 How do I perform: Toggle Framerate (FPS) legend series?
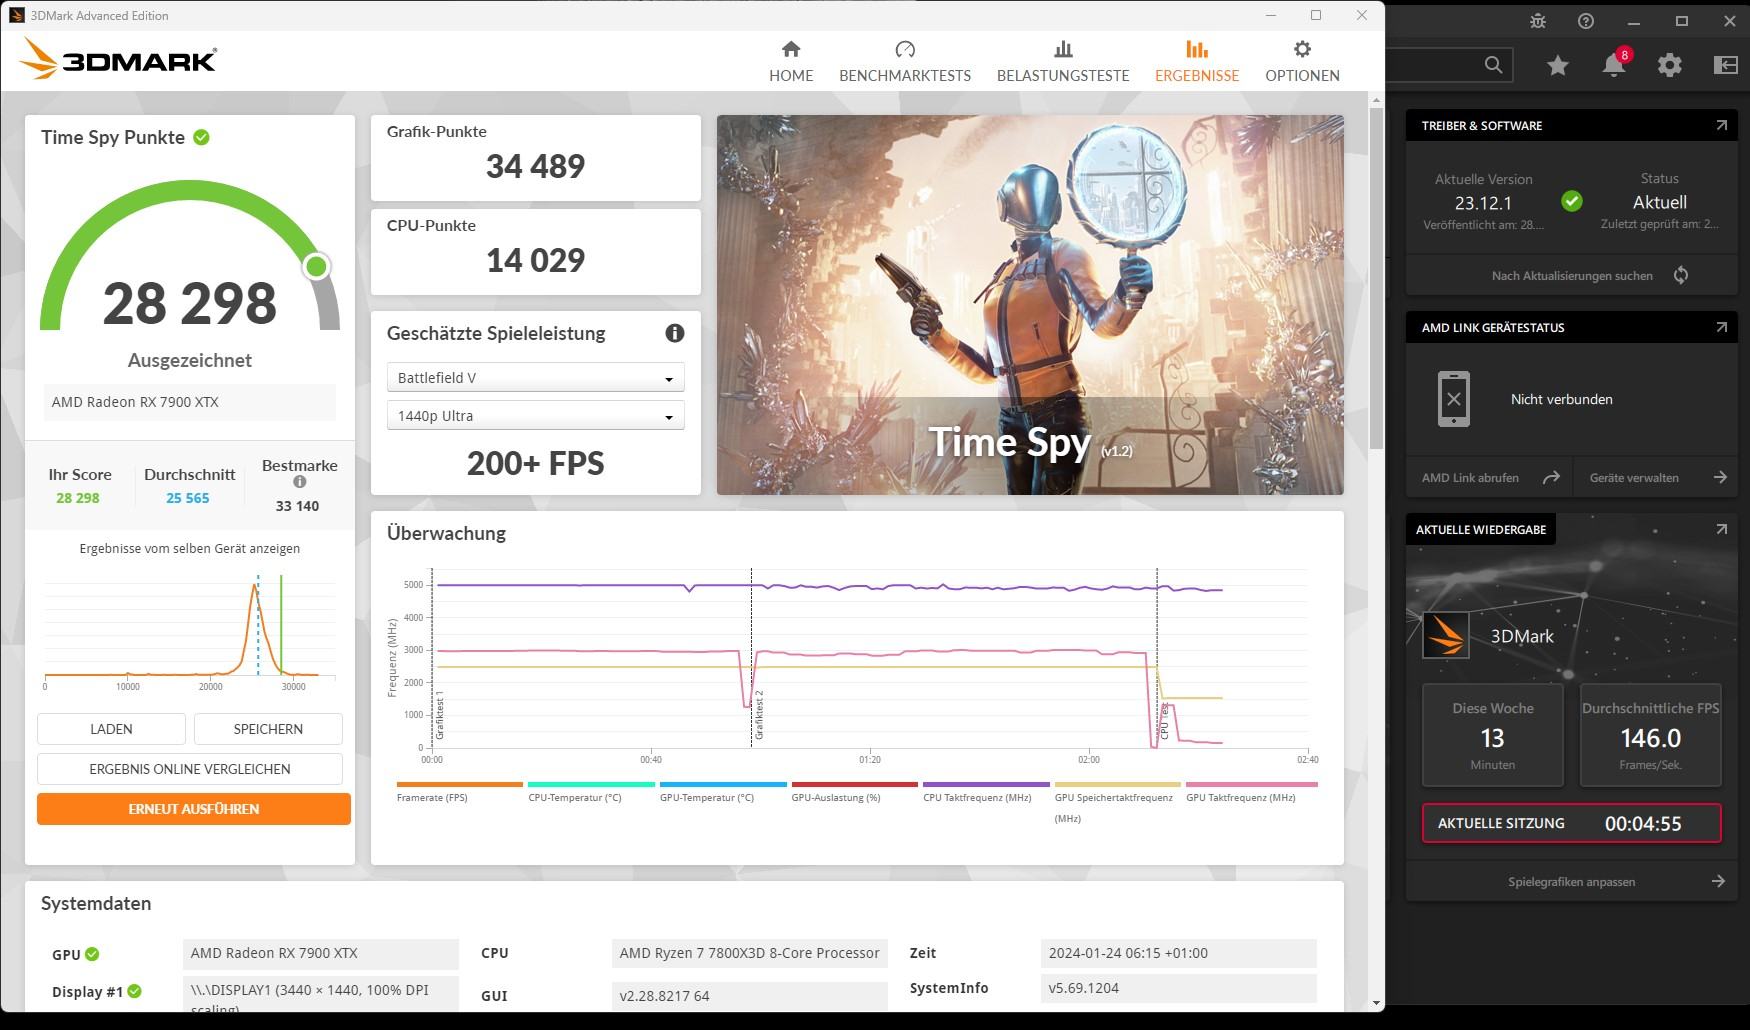pyautogui.click(x=460, y=792)
